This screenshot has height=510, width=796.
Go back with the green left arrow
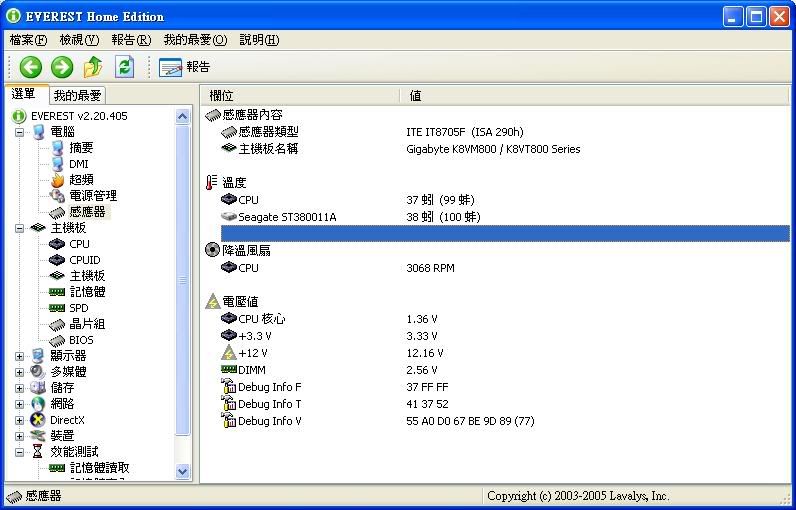pos(30,67)
